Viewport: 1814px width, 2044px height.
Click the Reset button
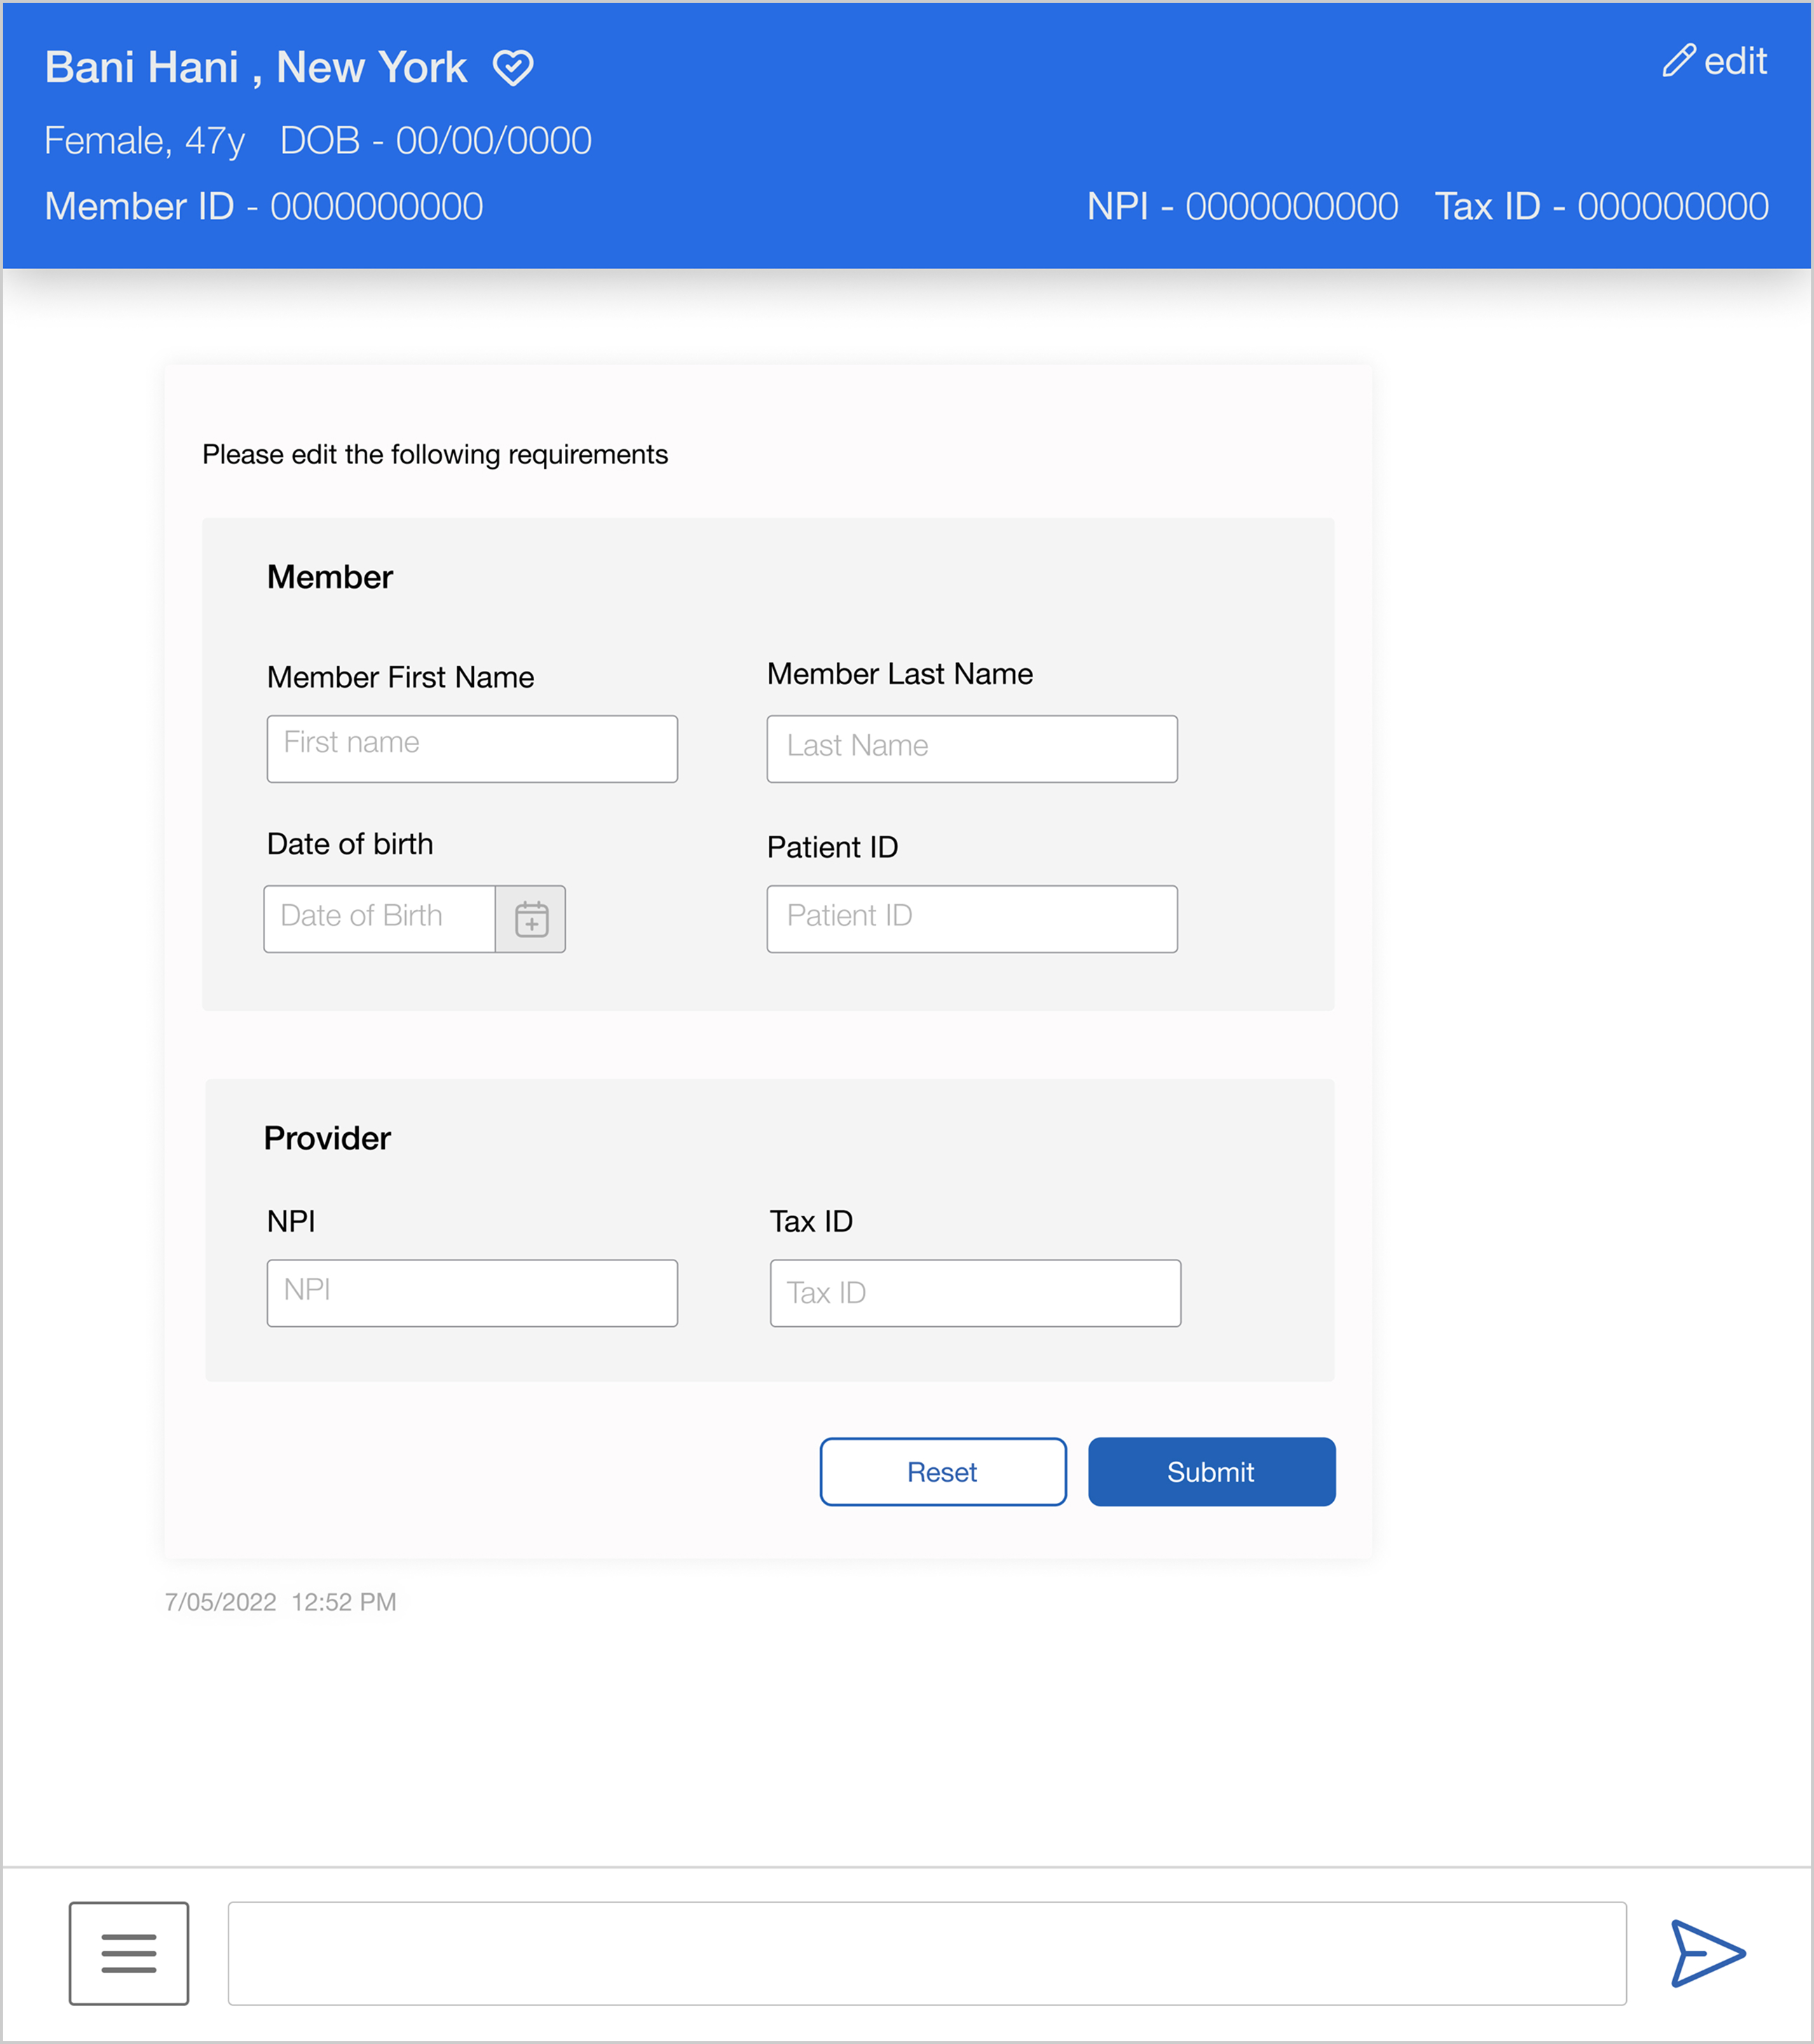[942, 1471]
